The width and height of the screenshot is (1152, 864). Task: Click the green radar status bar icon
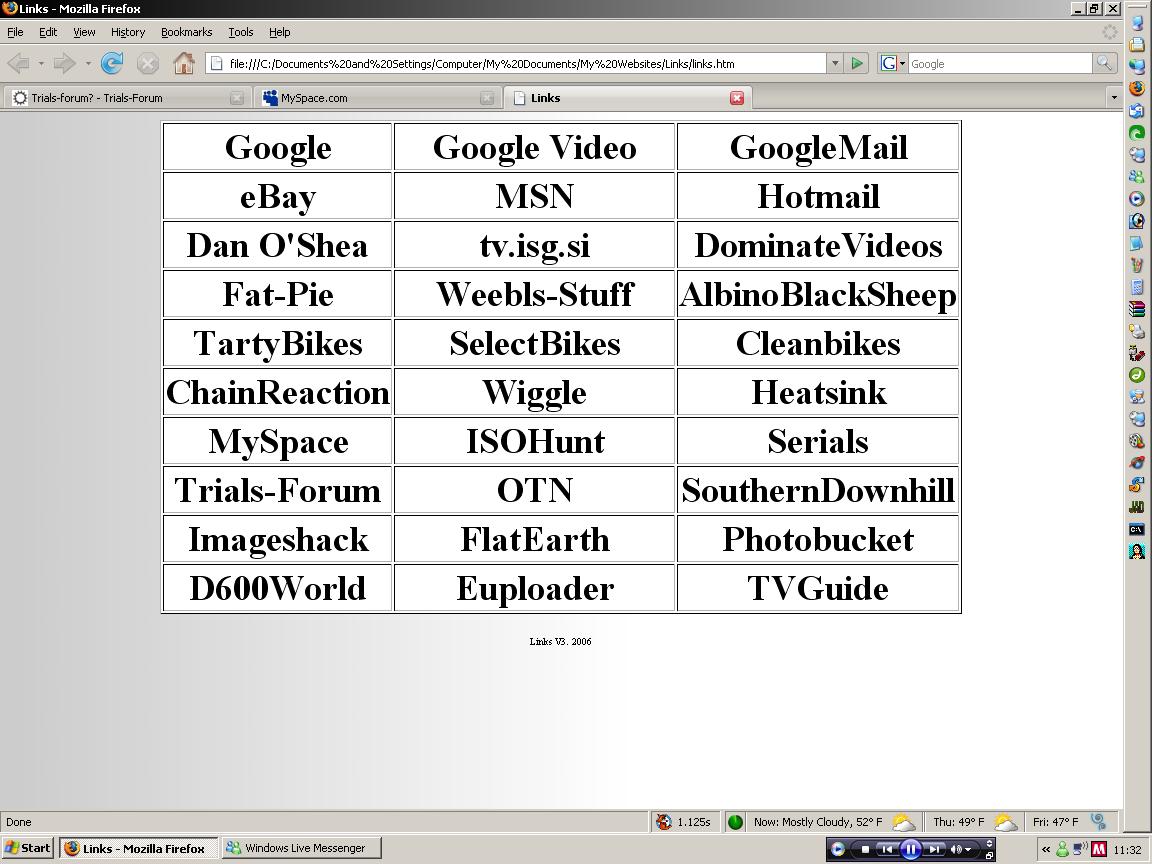pos(735,822)
